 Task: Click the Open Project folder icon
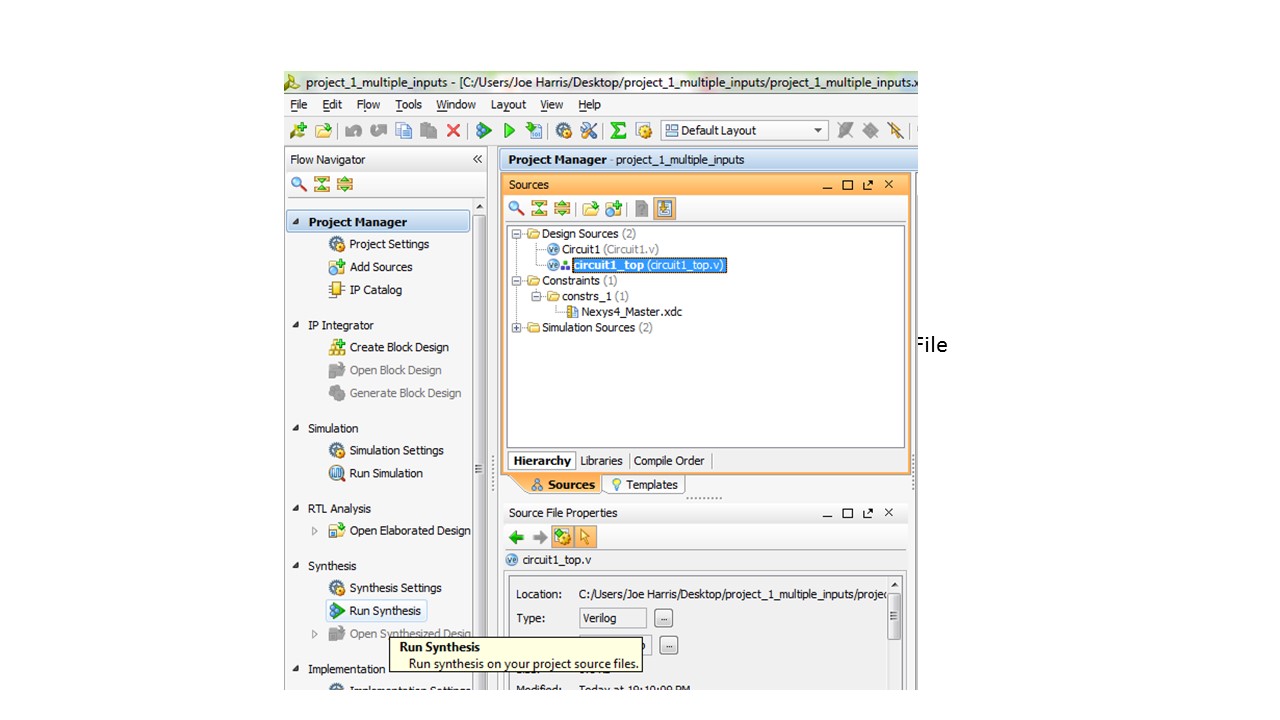[x=323, y=130]
